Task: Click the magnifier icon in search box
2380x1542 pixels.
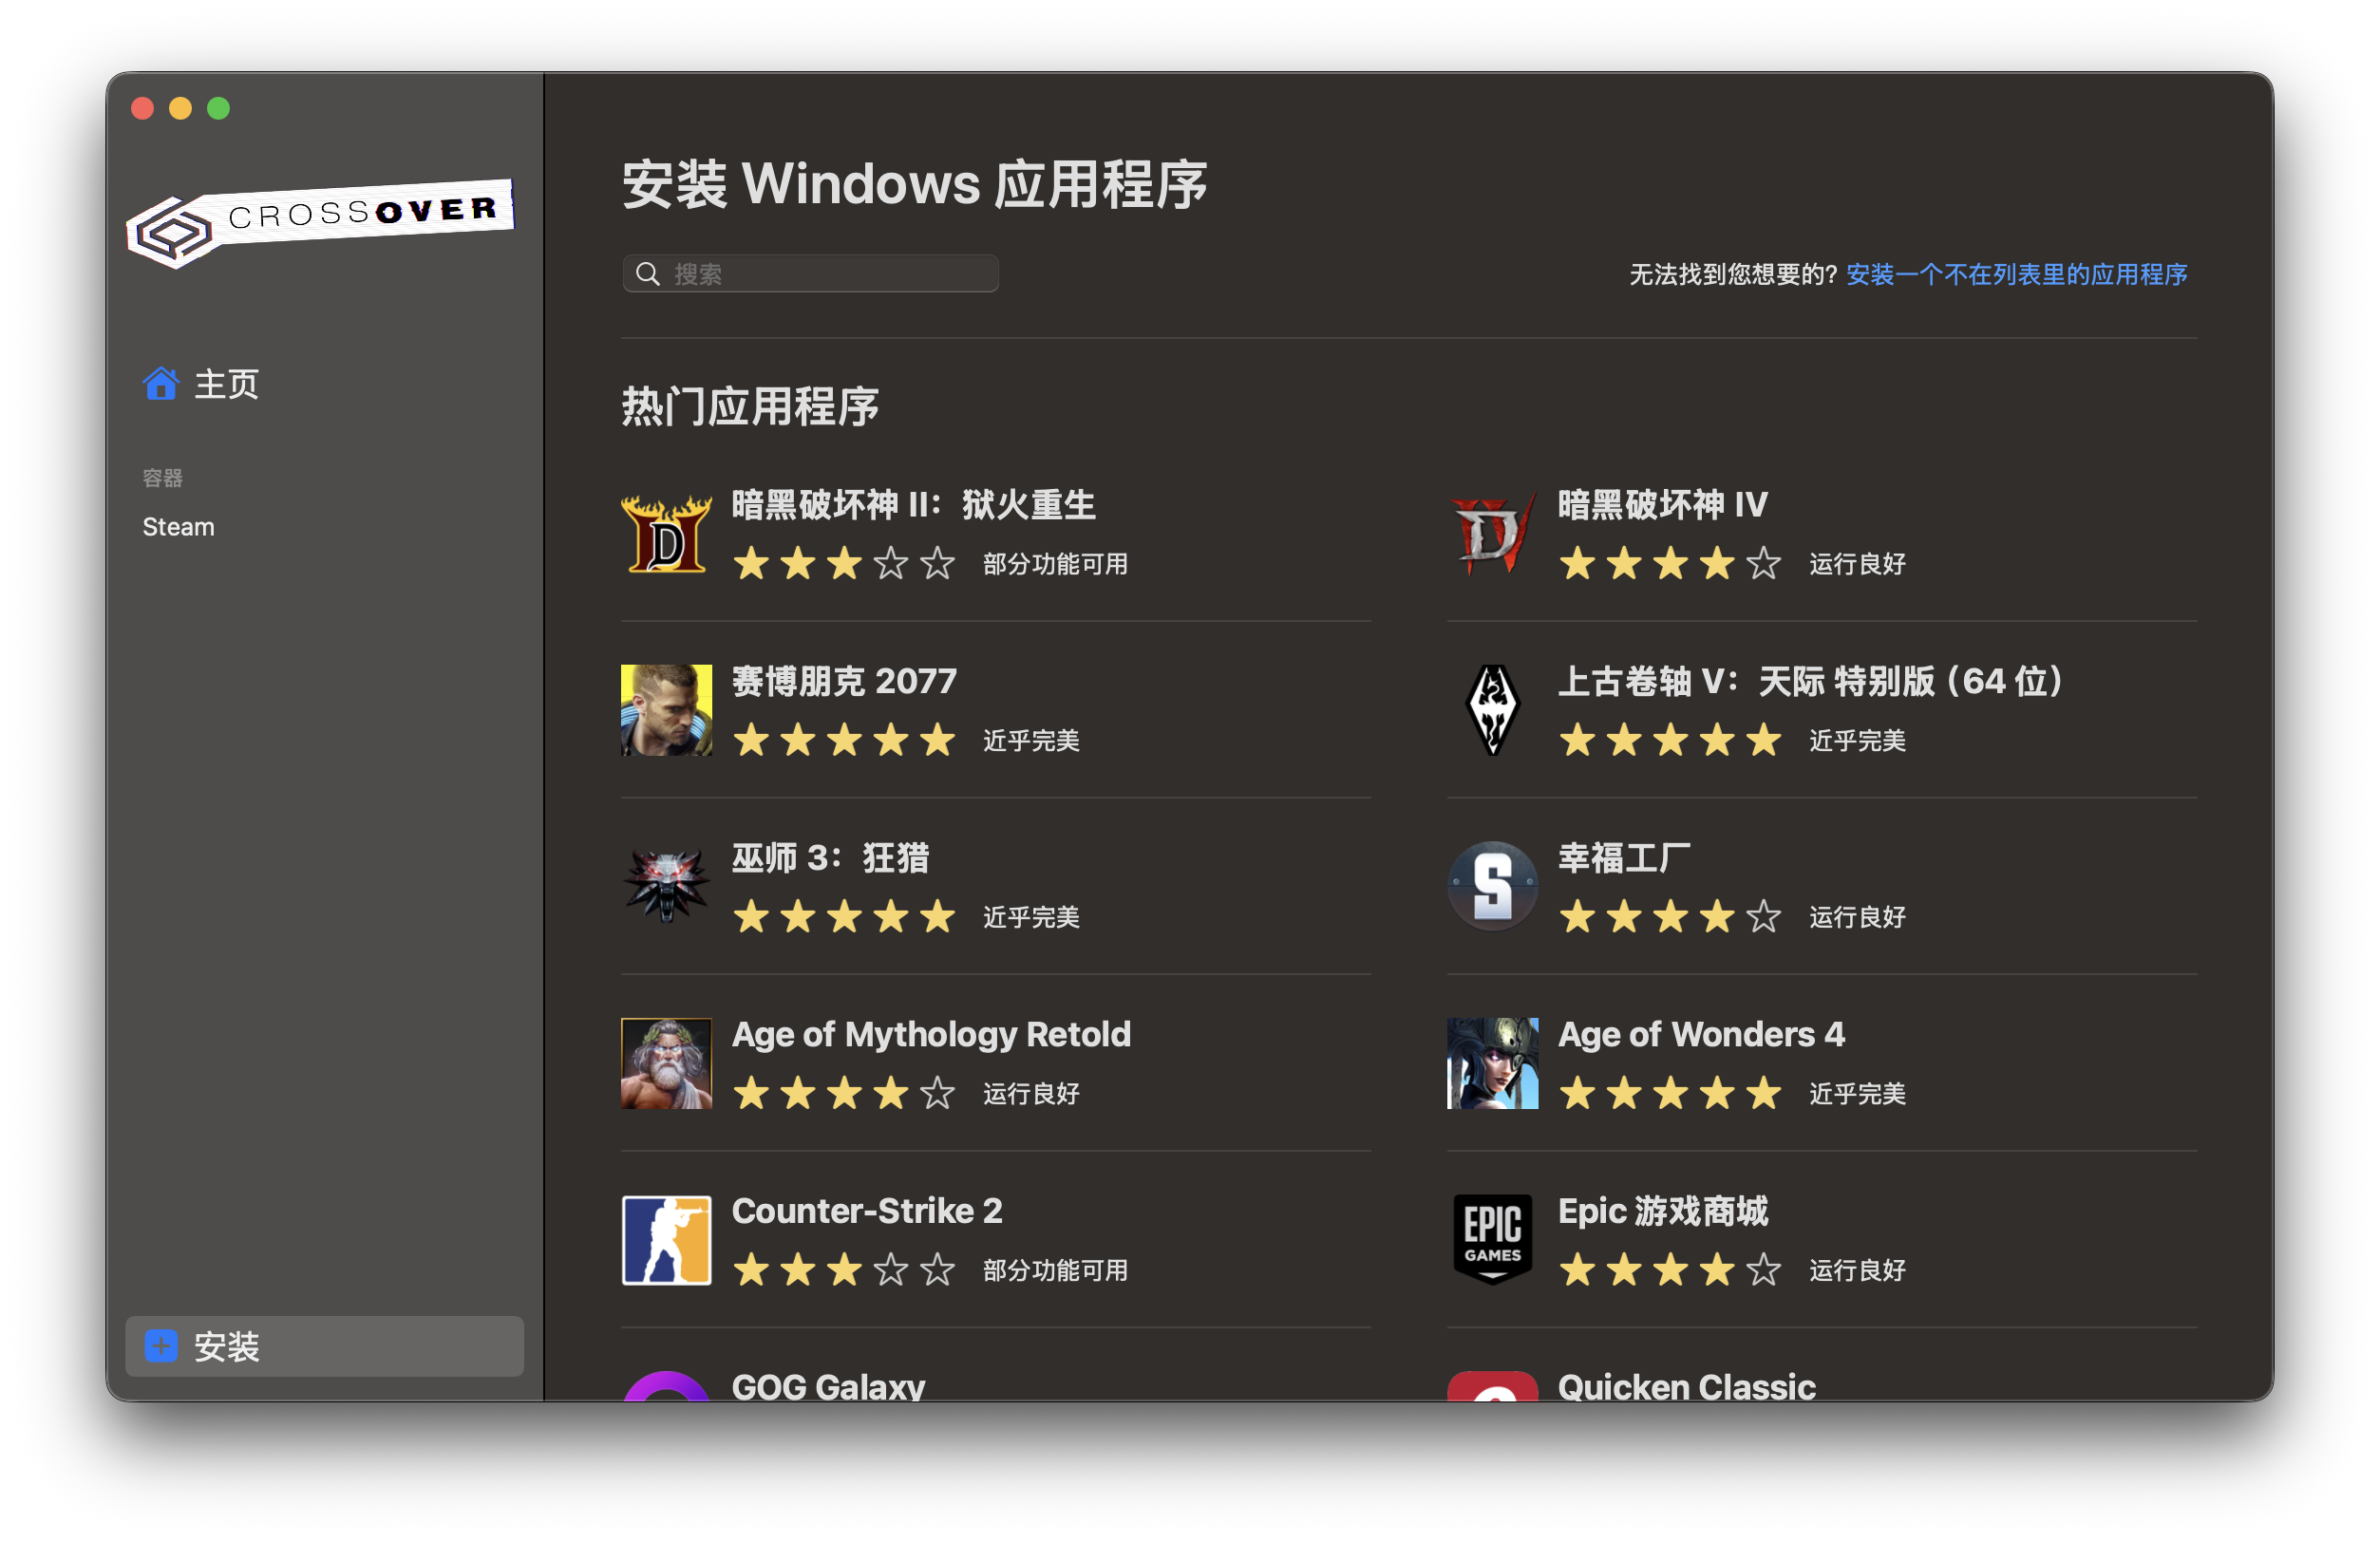Action: (x=648, y=274)
